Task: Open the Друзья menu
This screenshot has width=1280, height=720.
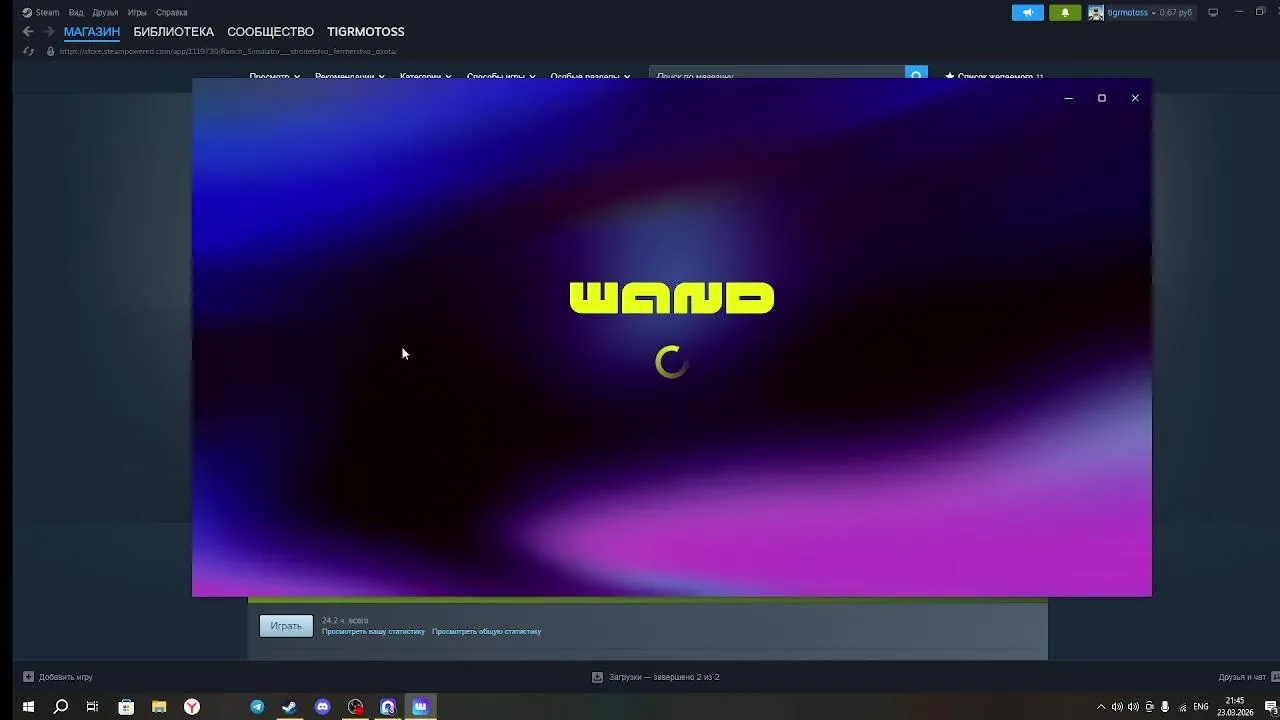Action: click(x=105, y=13)
